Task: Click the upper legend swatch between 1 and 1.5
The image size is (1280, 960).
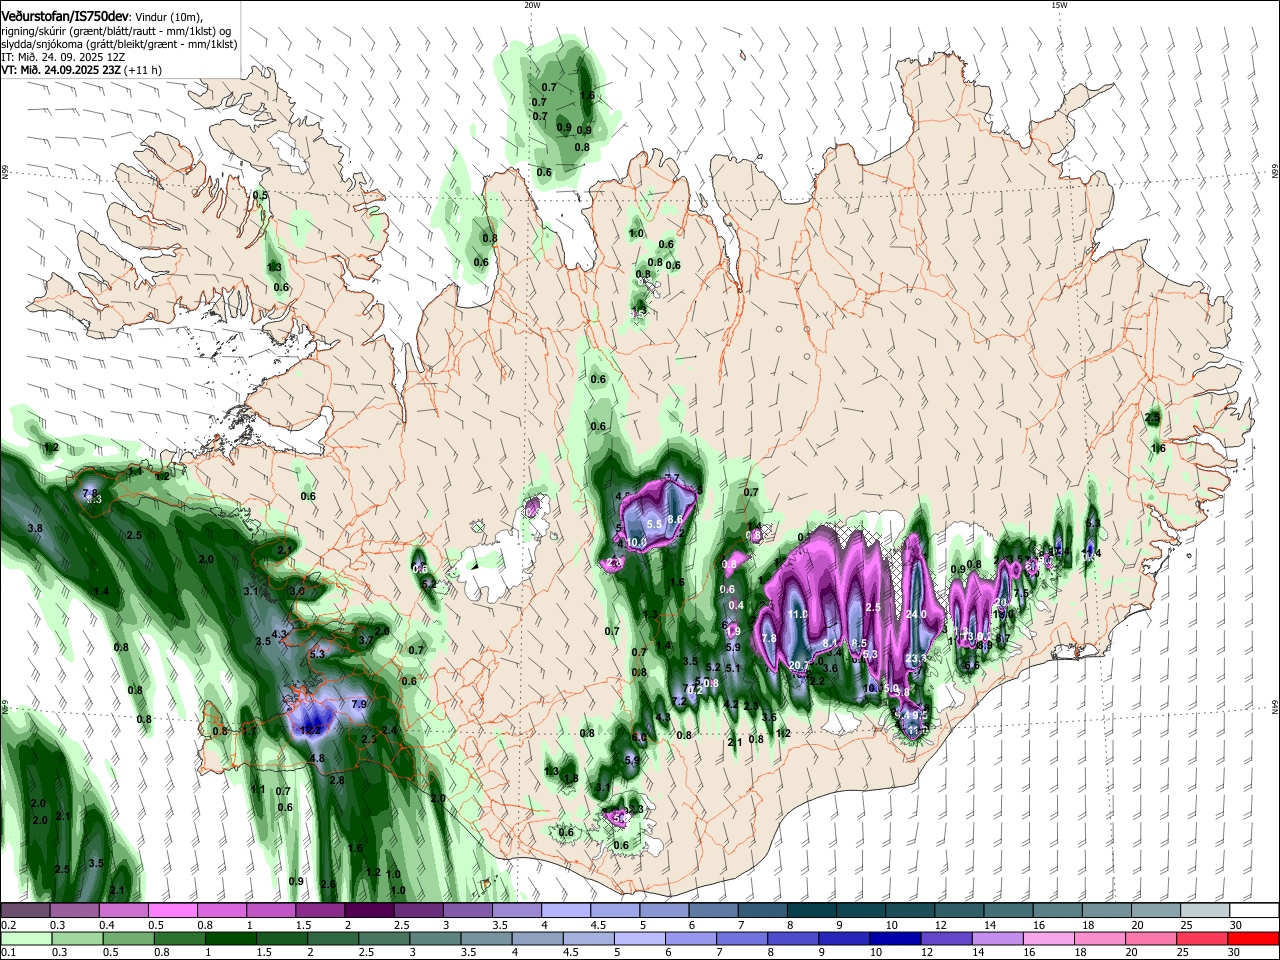Action: click(x=271, y=911)
